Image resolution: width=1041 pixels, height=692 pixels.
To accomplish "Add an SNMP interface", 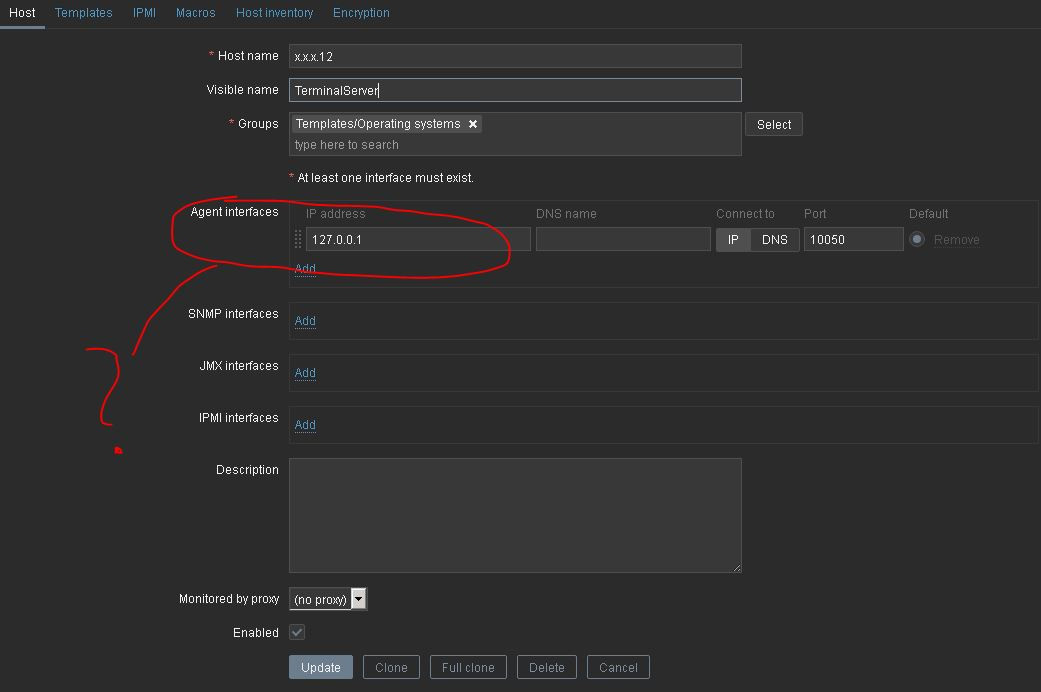I will (x=305, y=321).
